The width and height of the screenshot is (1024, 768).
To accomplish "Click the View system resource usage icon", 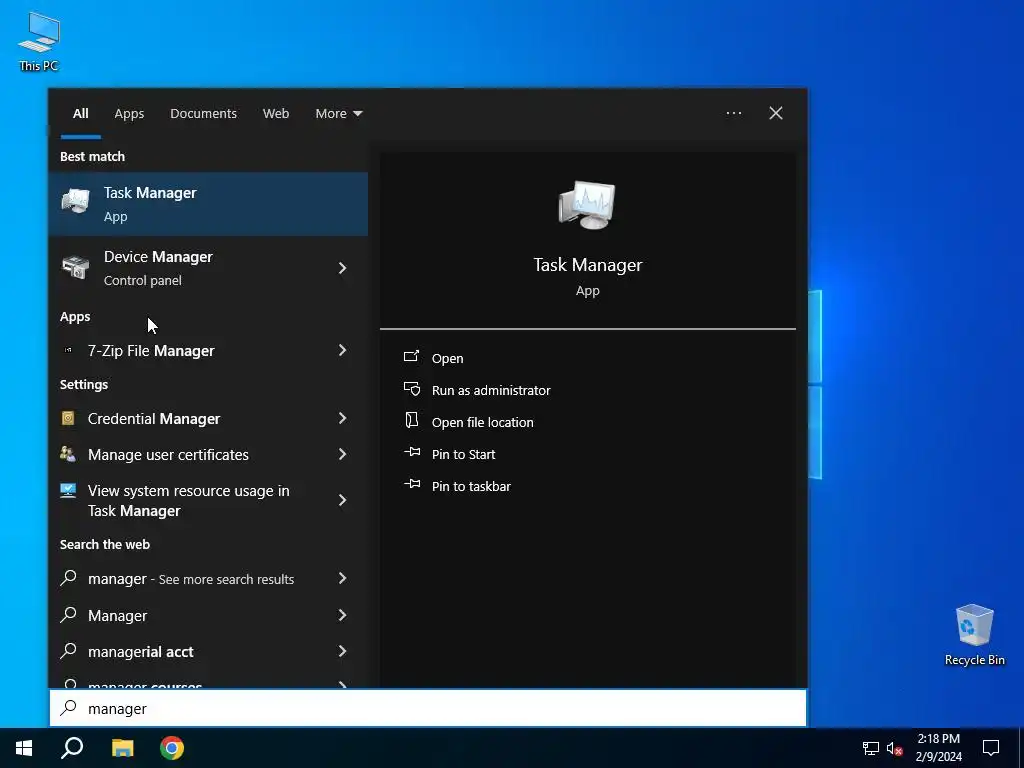I will [x=68, y=490].
